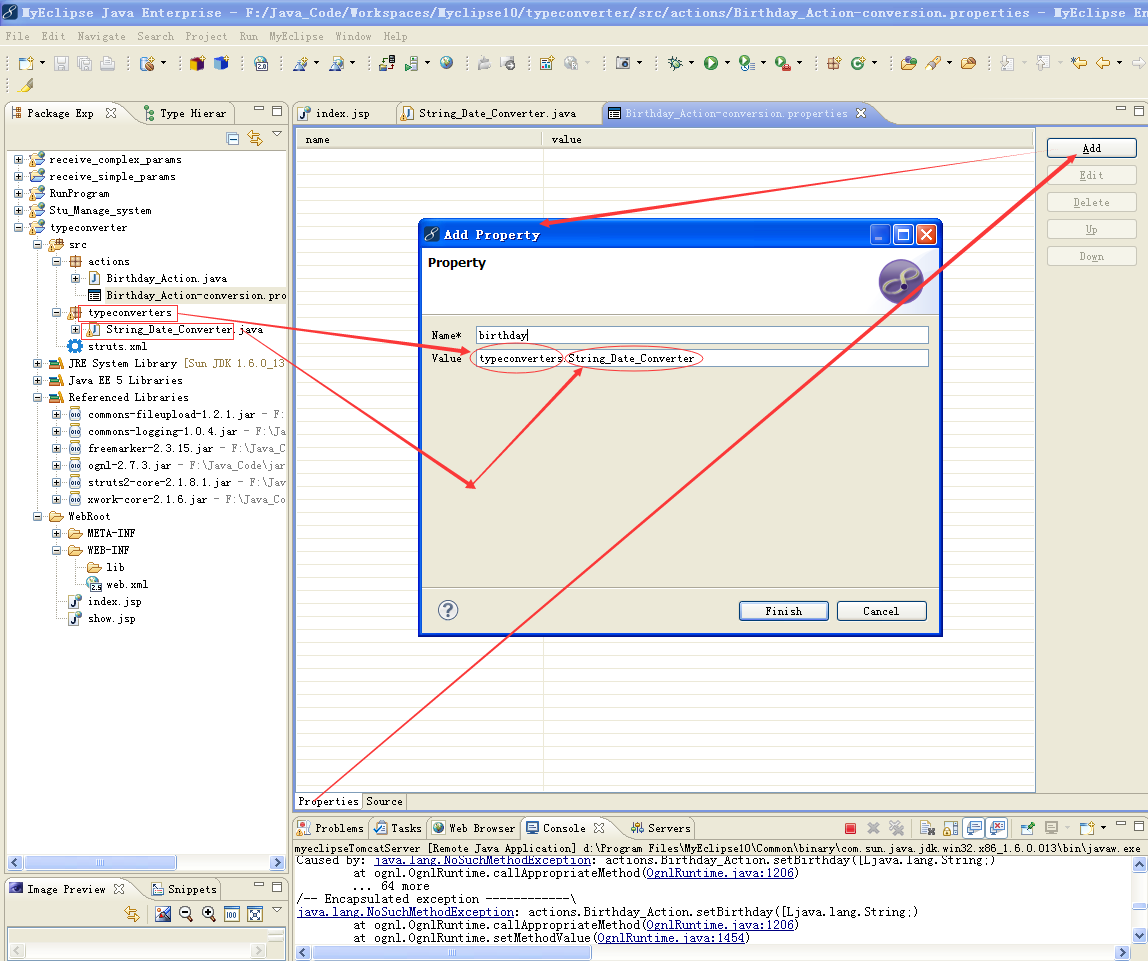This screenshot has height=961, width=1148.
Task: Click the Name field containing birthday
Action: point(701,335)
